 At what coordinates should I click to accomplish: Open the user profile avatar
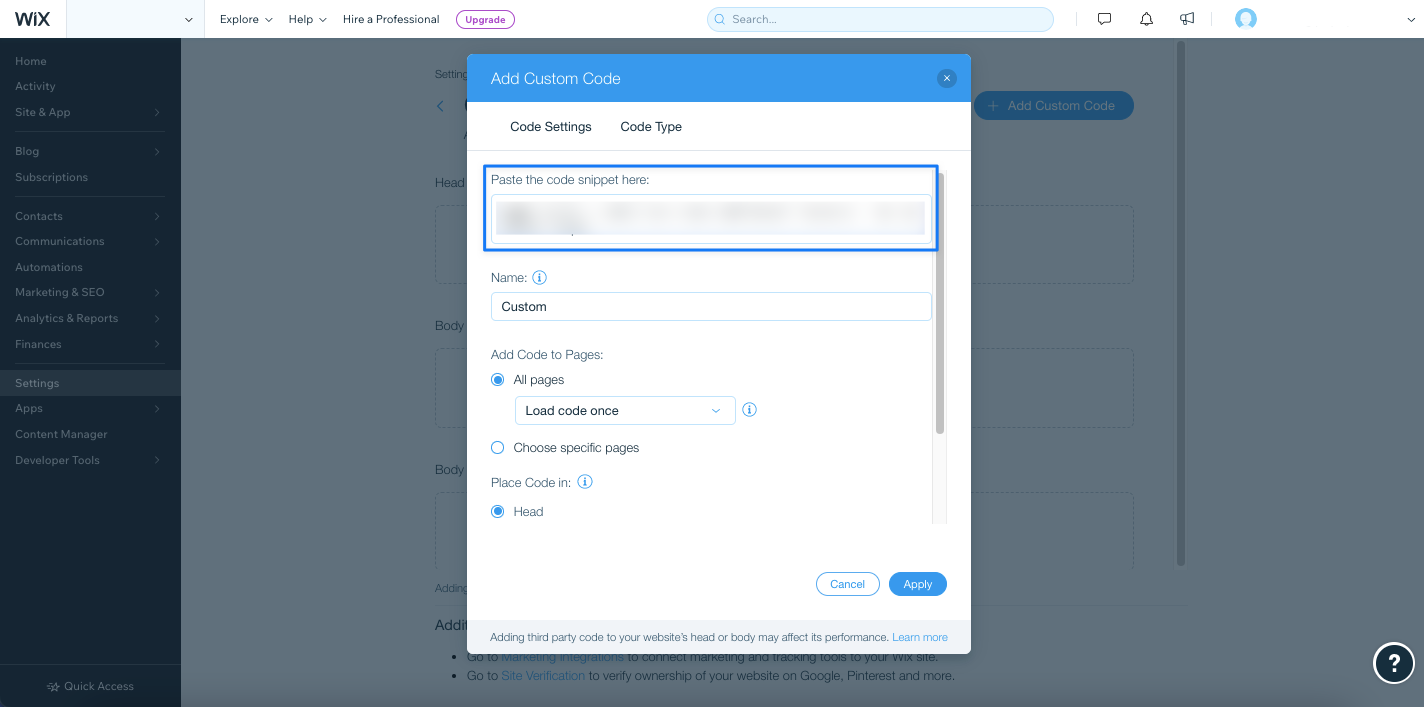1245,19
